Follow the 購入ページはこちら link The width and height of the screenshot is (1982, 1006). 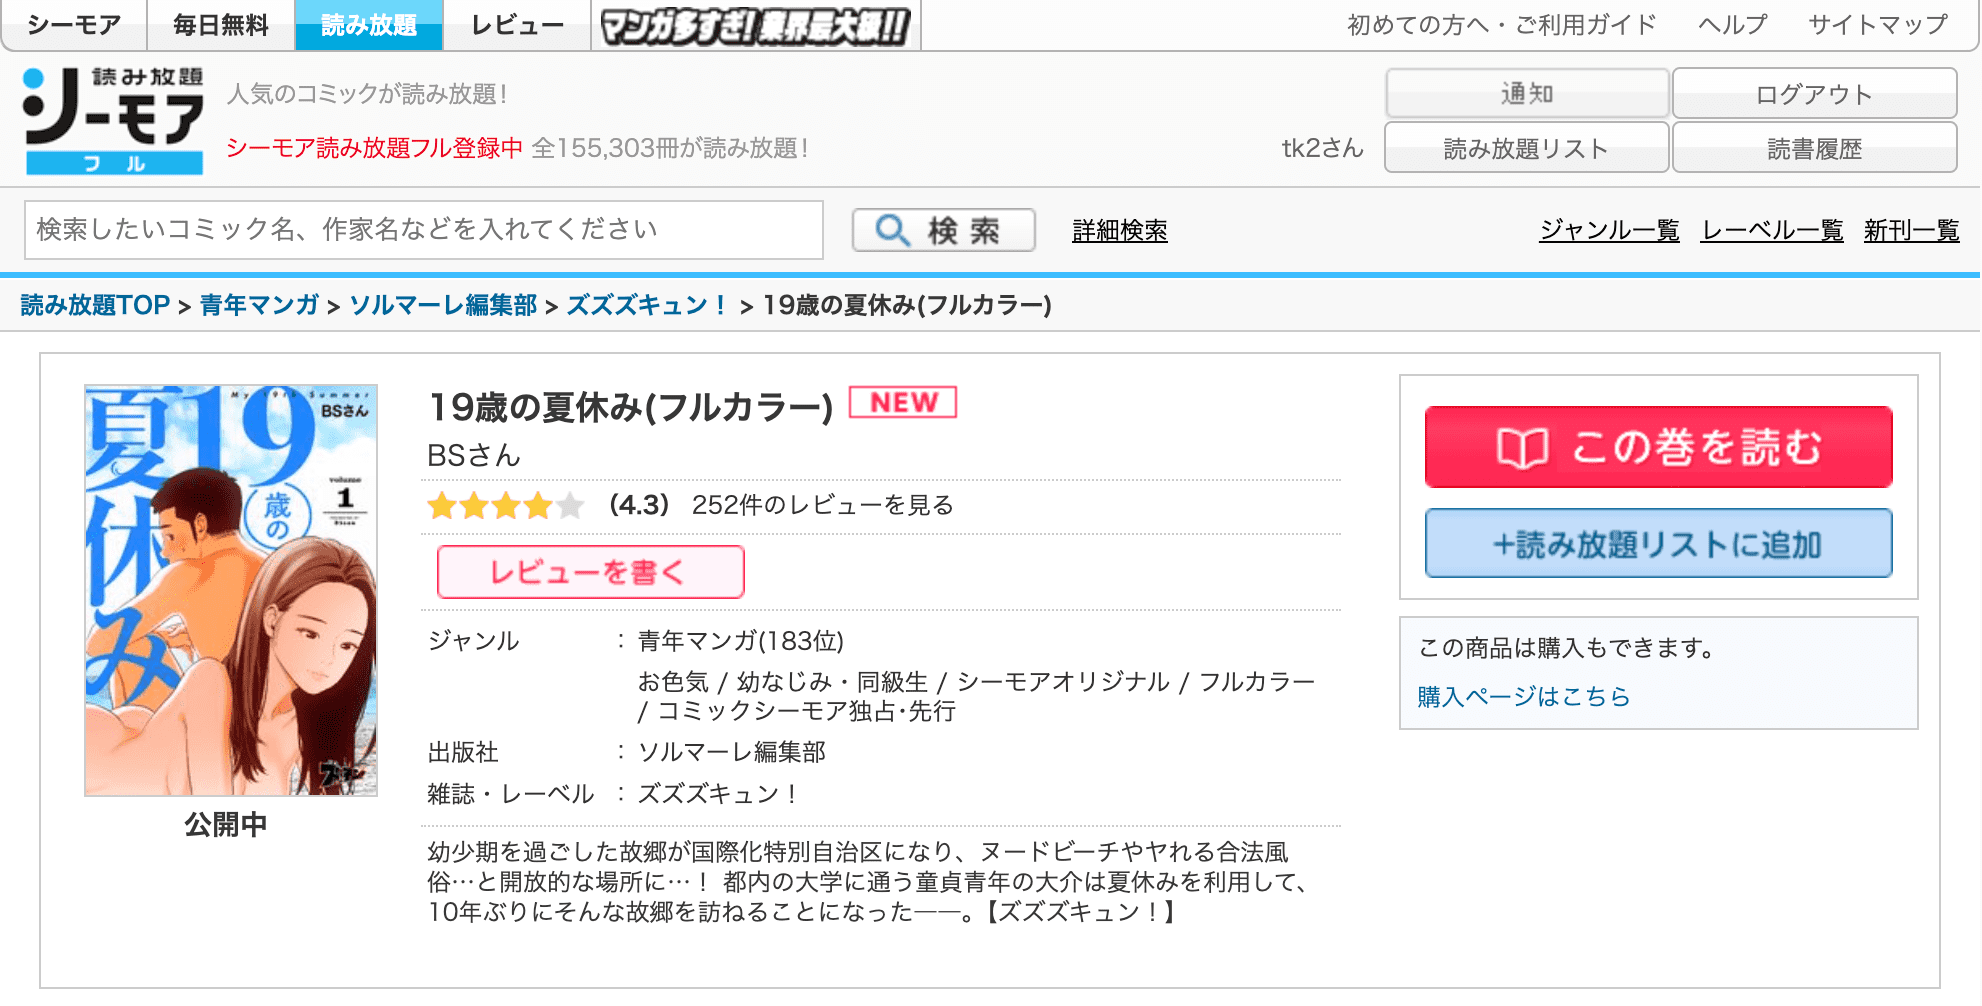[1523, 696]
